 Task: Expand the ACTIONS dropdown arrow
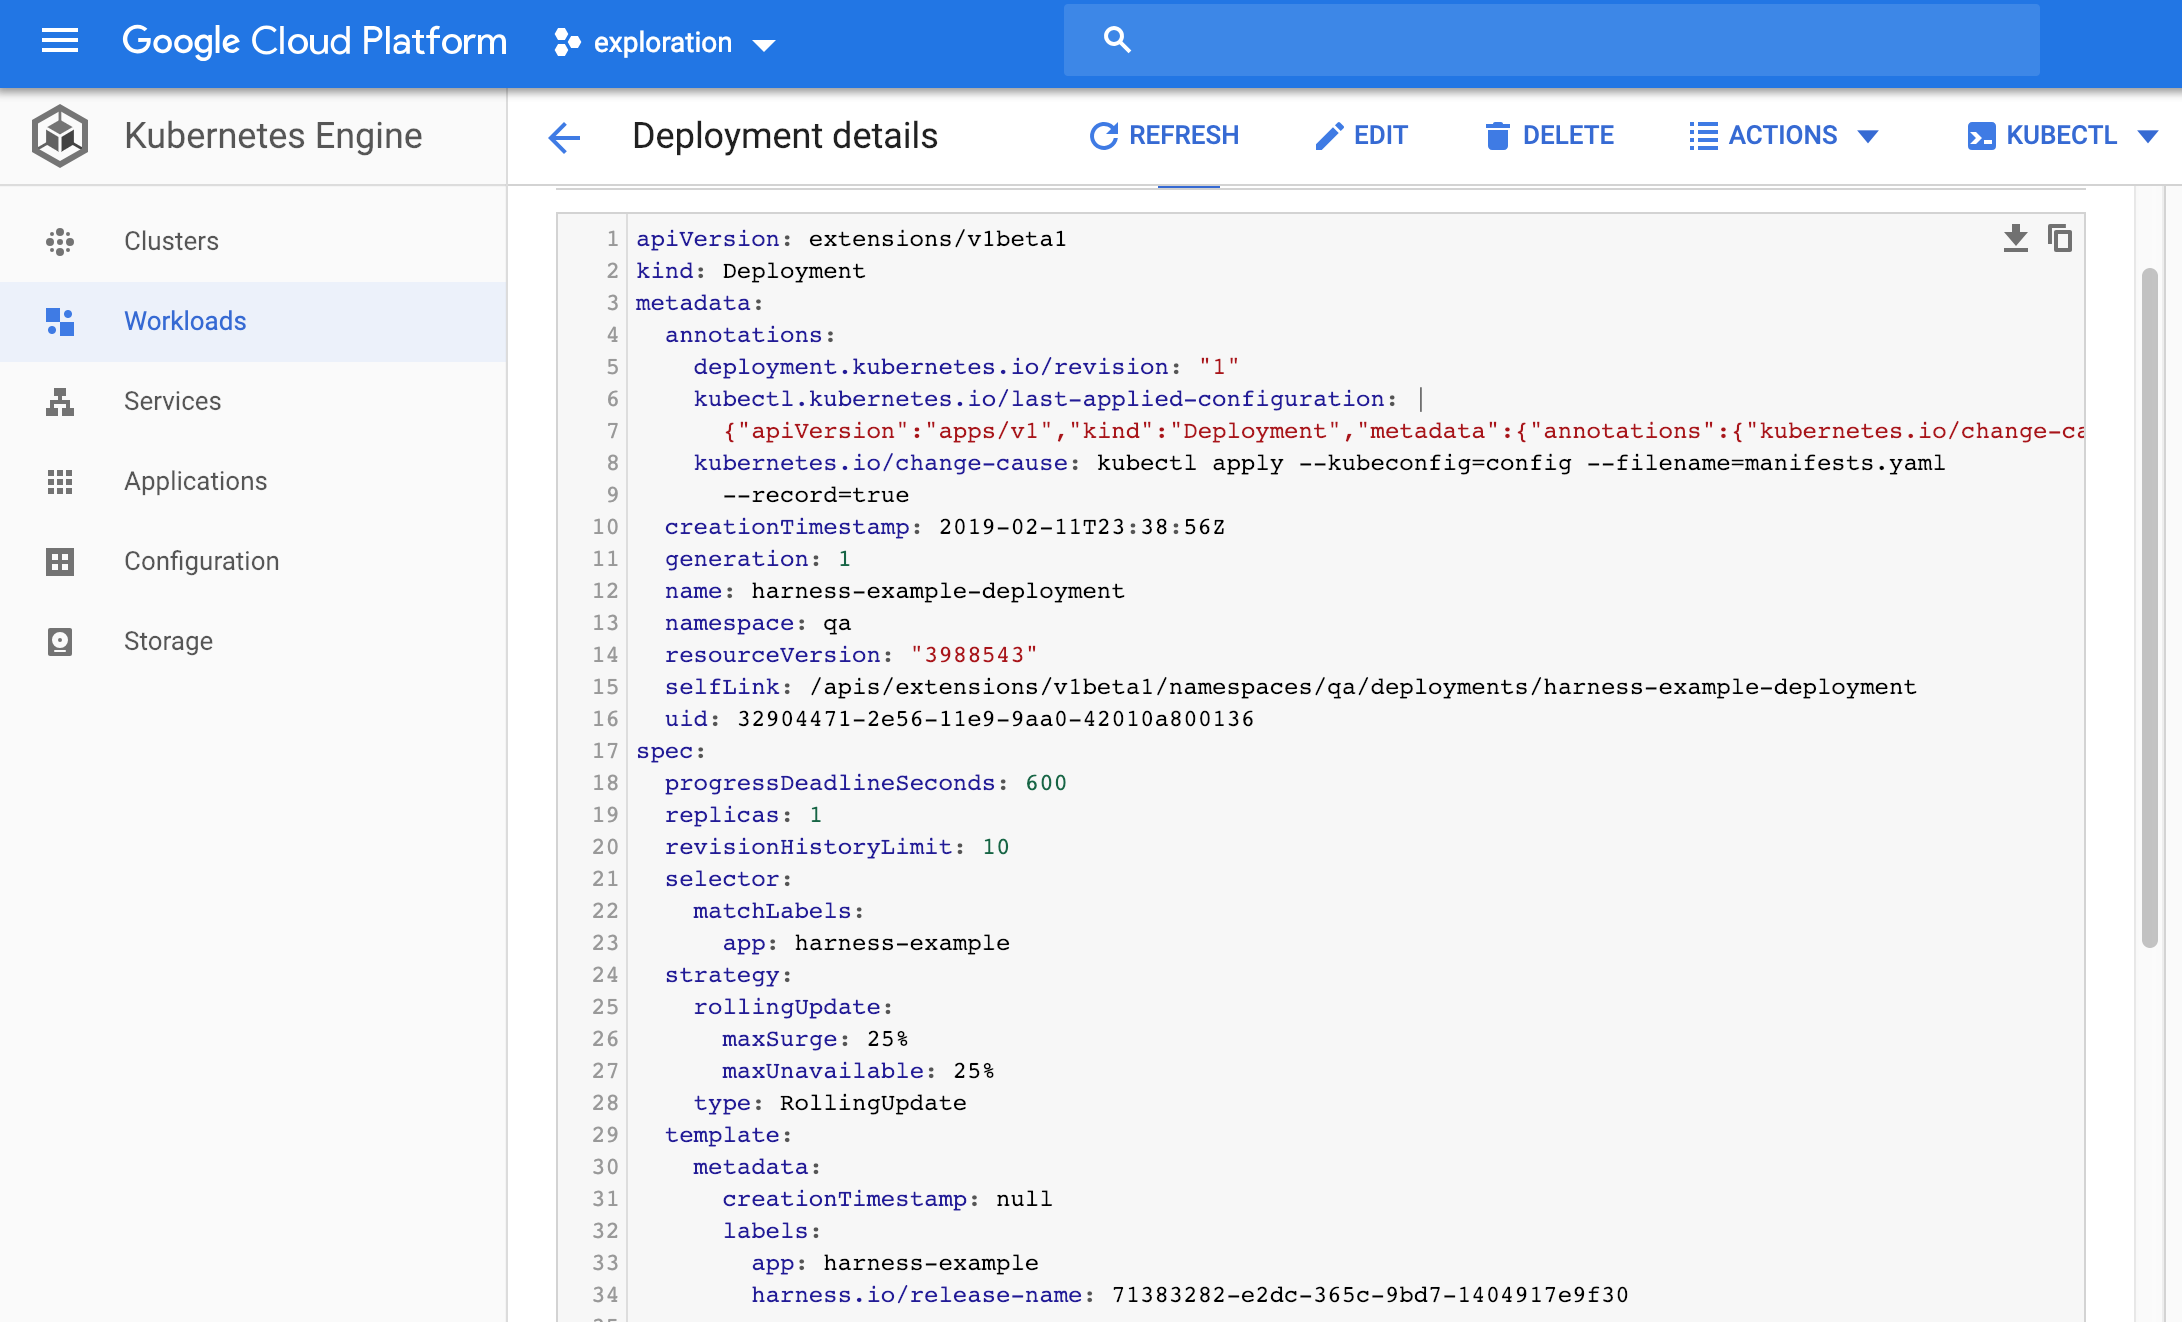click(1867, 136)
